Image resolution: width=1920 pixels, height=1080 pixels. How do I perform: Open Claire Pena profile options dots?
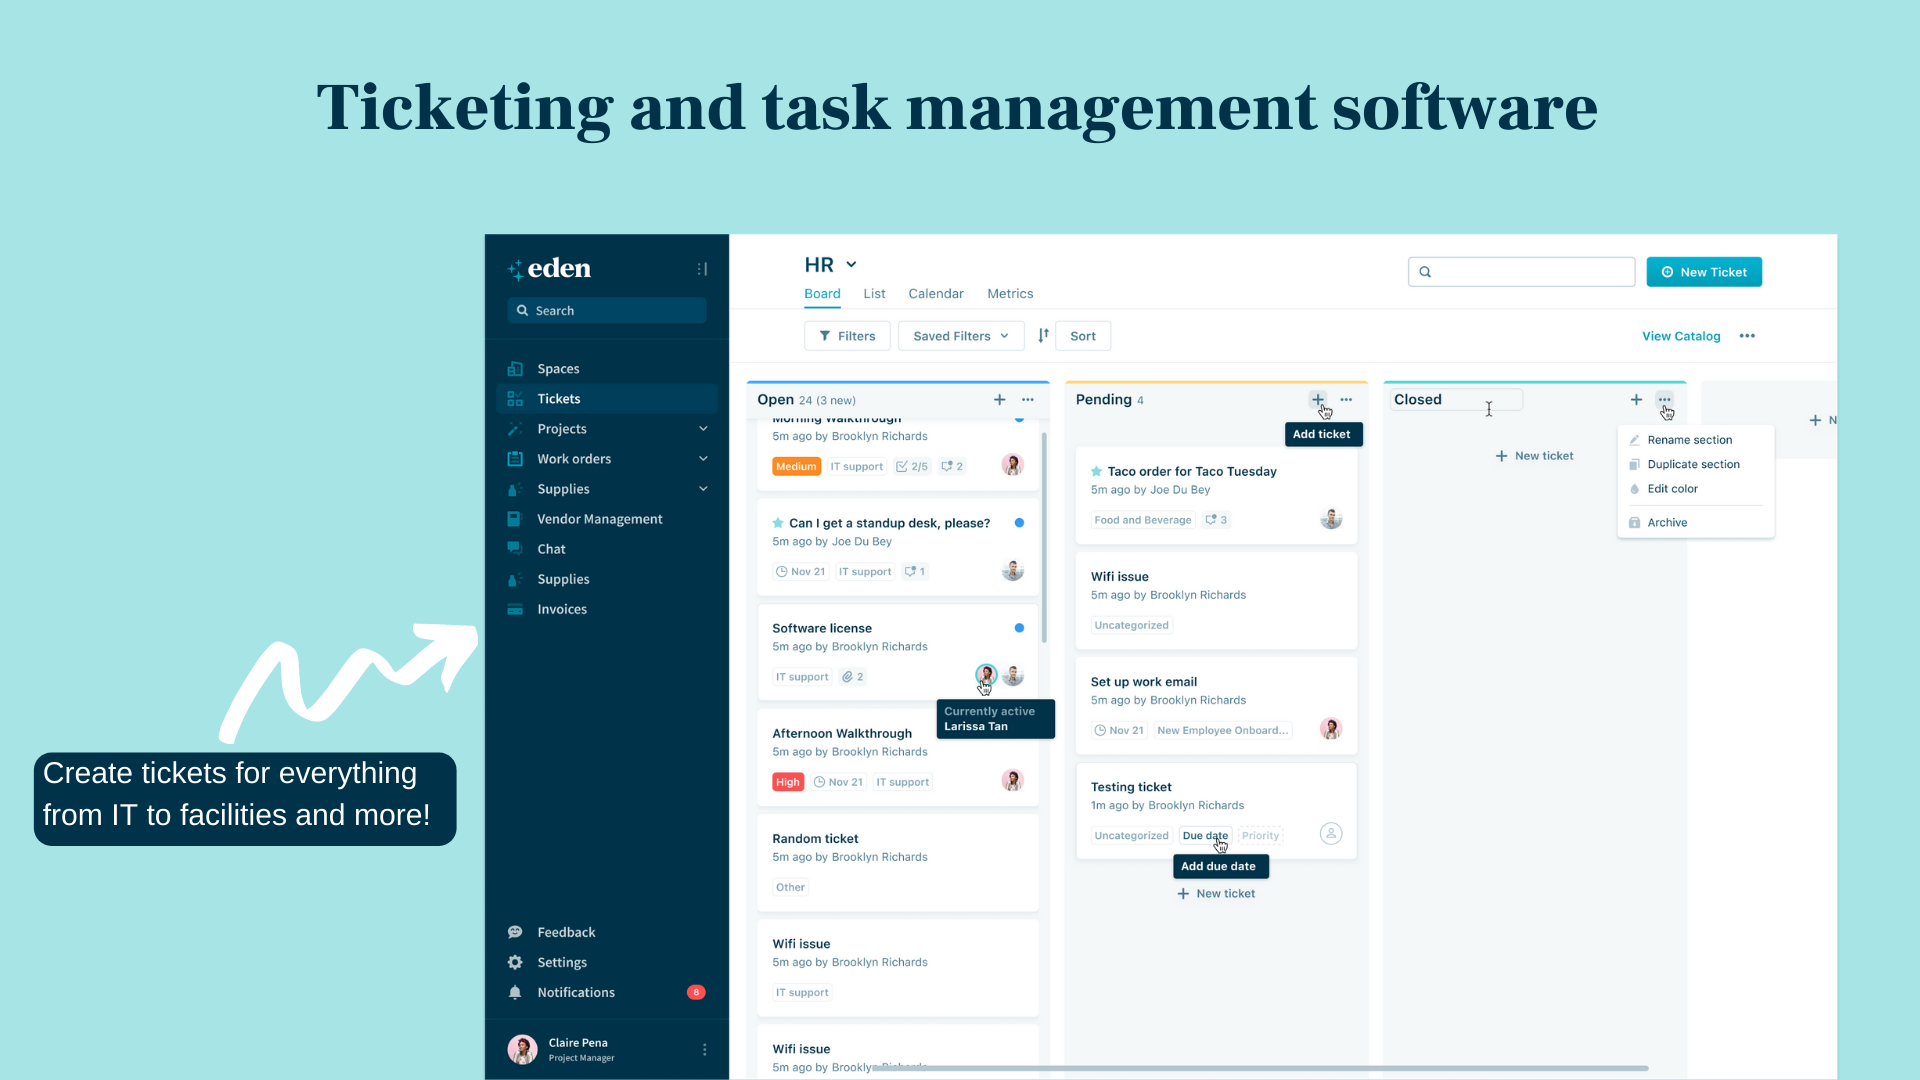(704, 1049)
